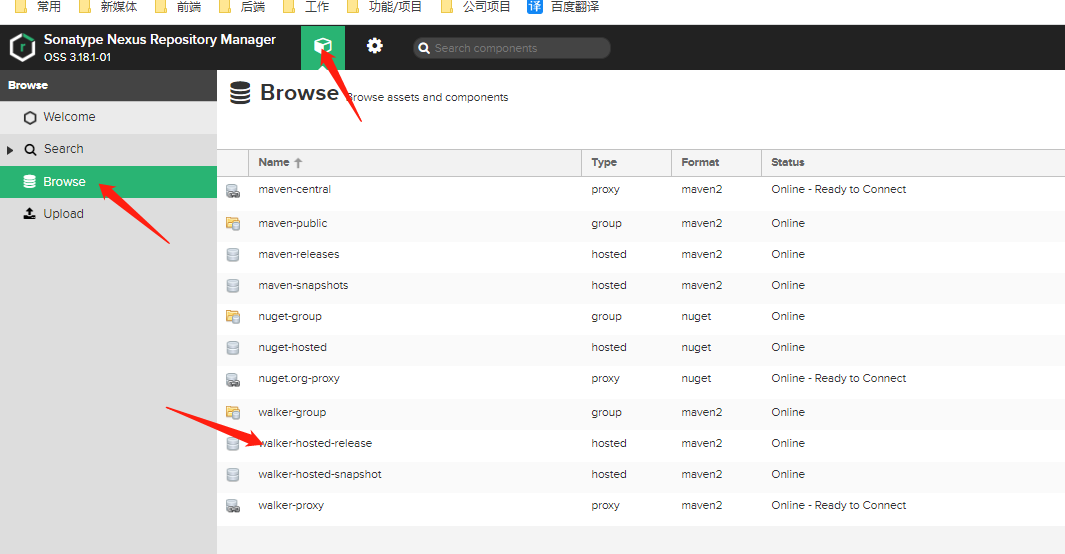Sort by the Format column header
The width and height of the screenshot is (1065, 554).
tap(717, 162)
